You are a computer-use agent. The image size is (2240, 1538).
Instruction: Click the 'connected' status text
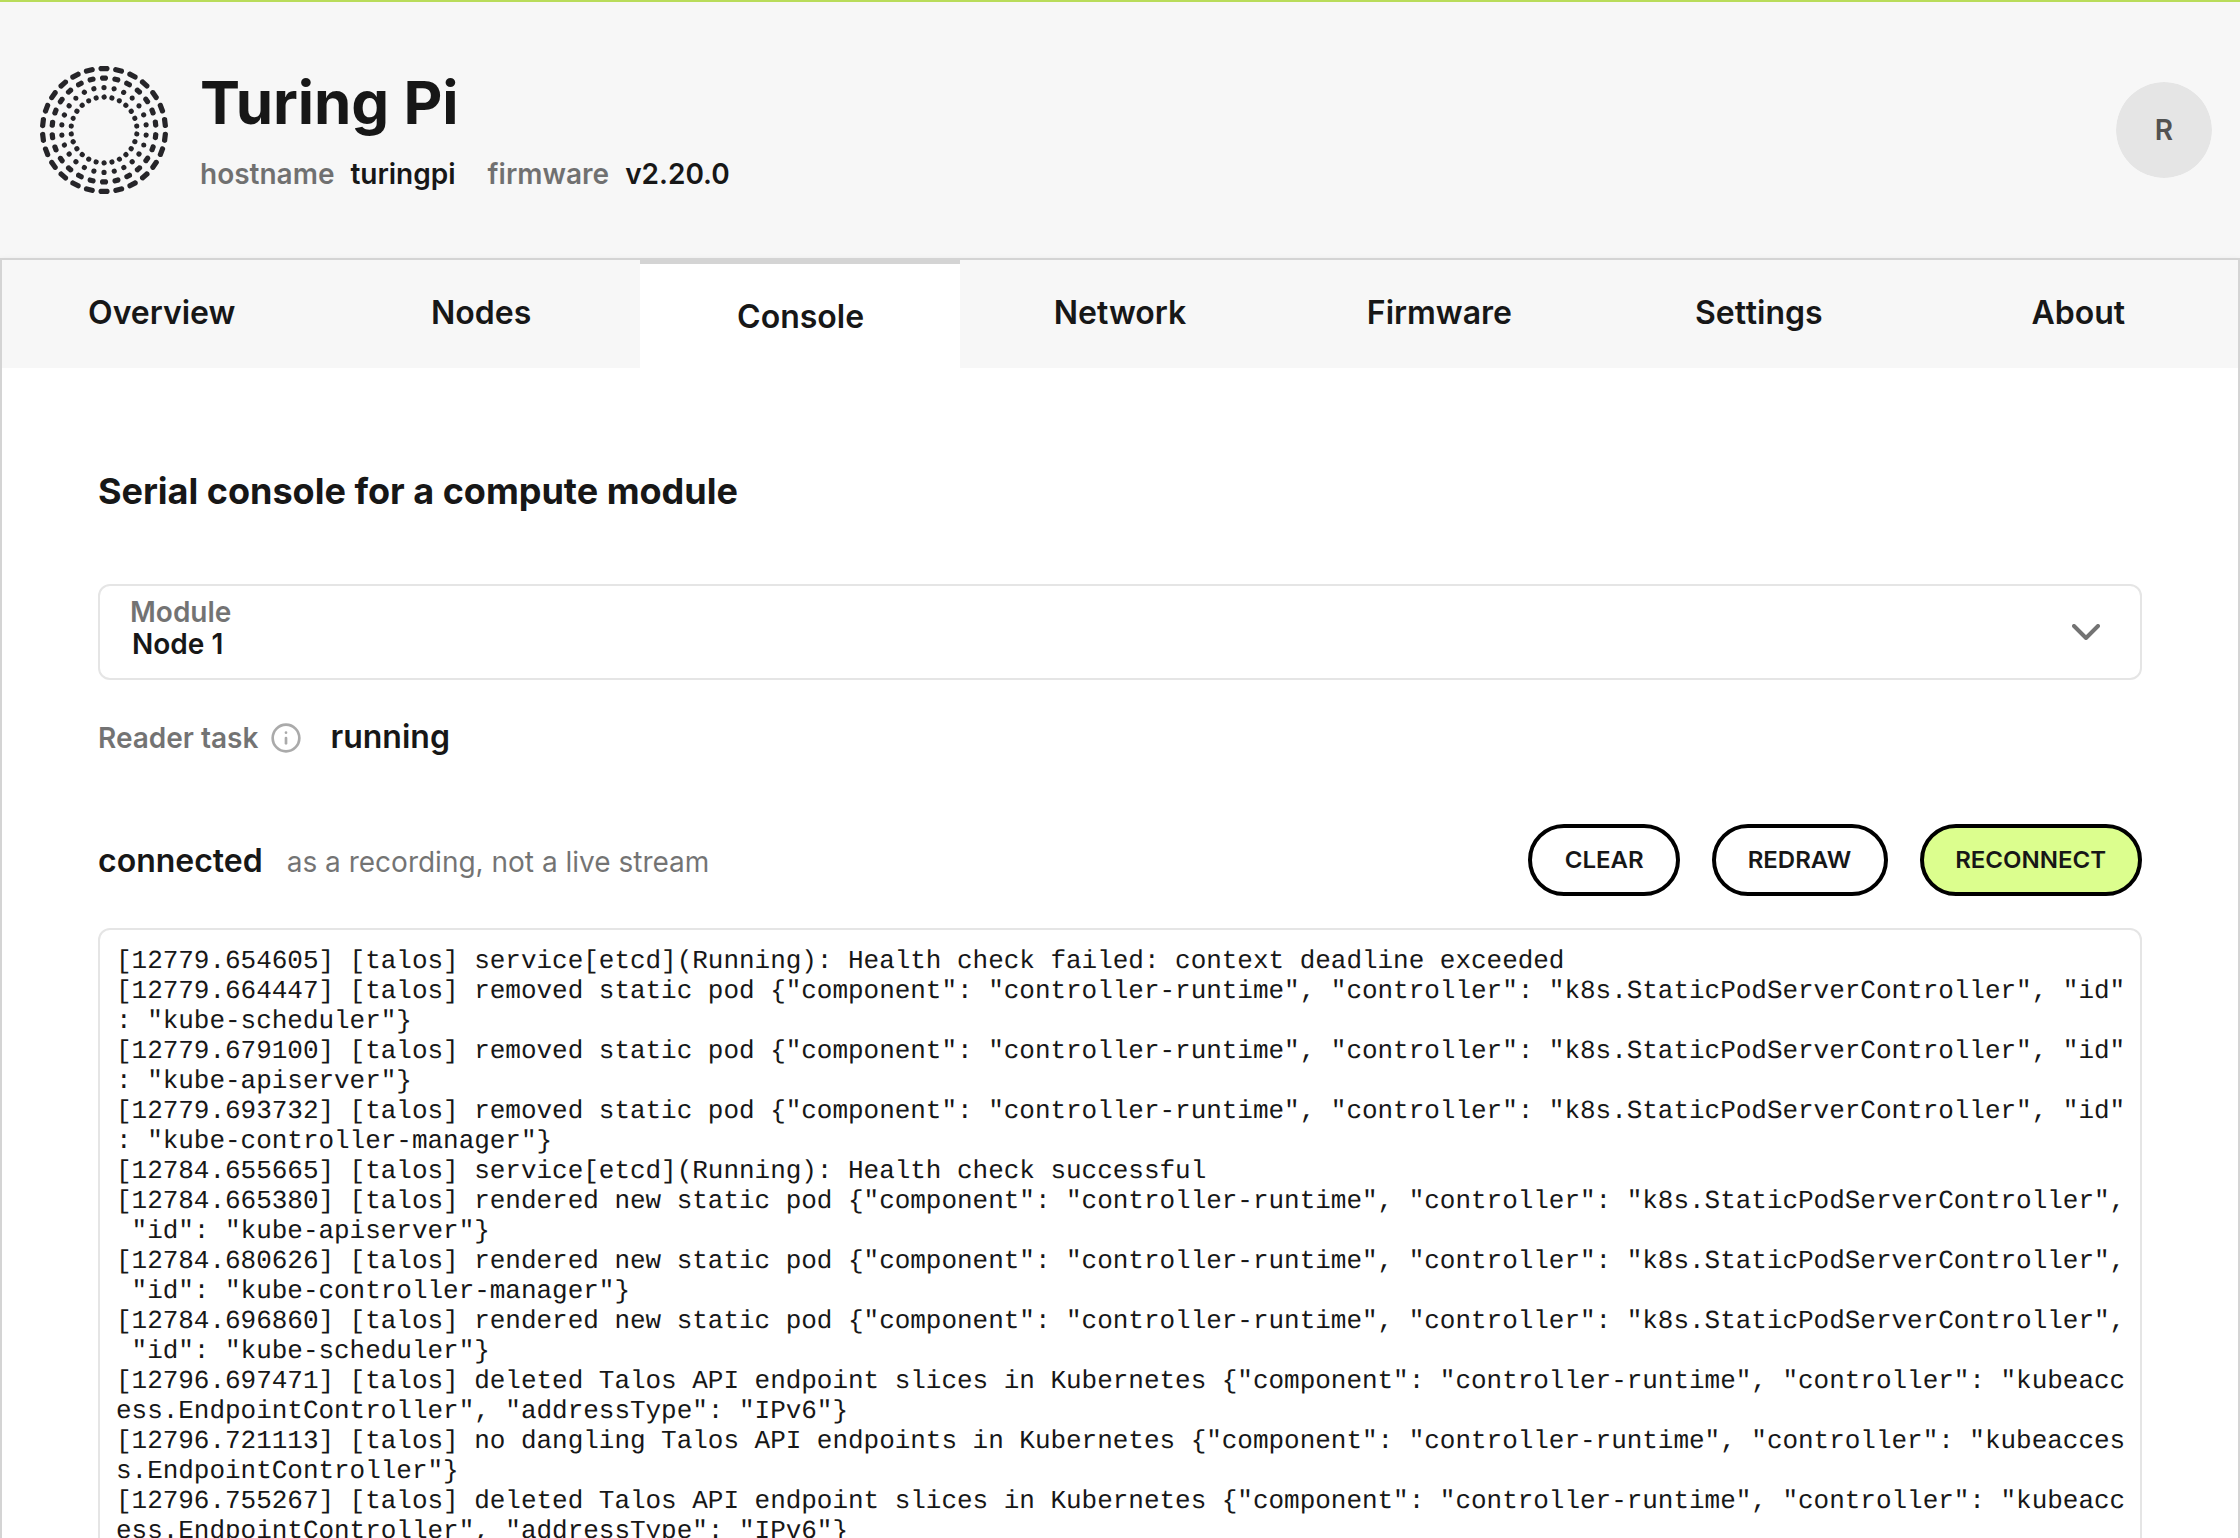point(180,861)
